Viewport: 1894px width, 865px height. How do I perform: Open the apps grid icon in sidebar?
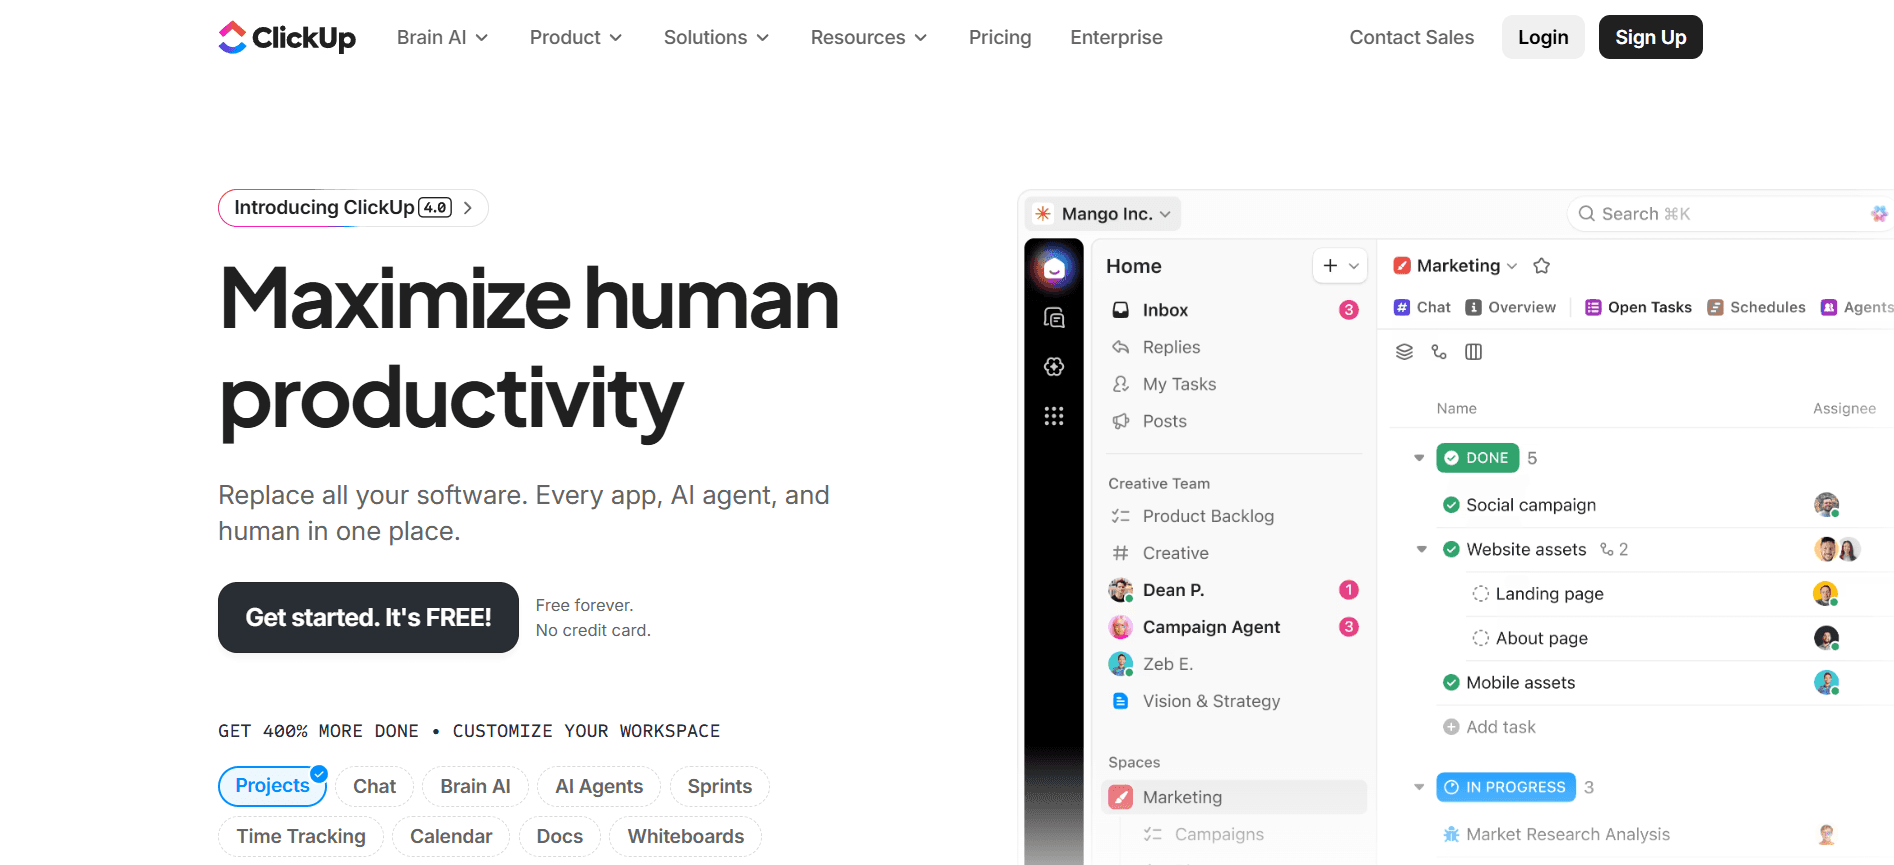tap(1054, 416)
